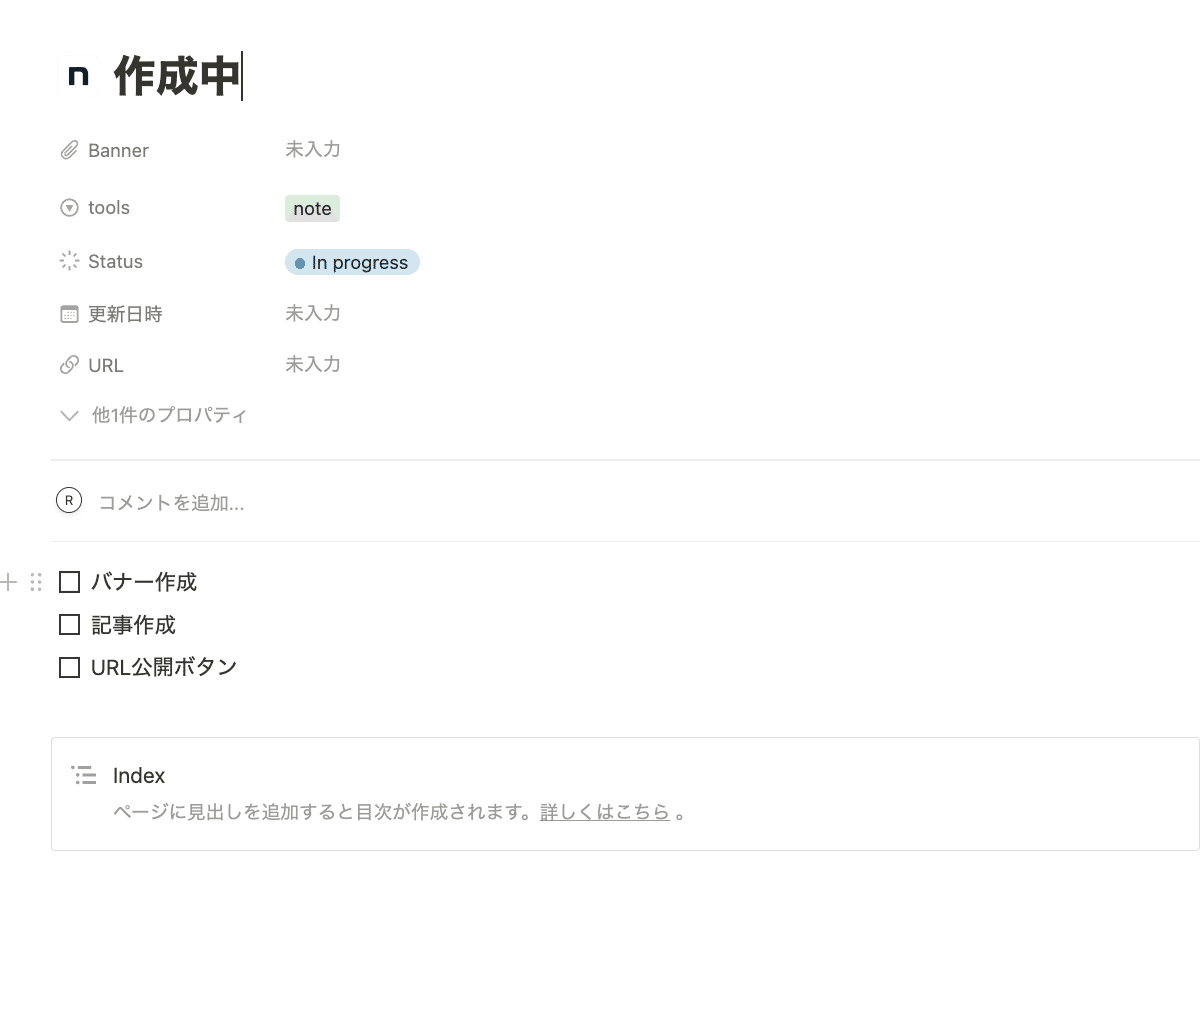Click the page's "n" icon to change it
The height and width of the screenshot is (1030, 1200).
point(79,74)
